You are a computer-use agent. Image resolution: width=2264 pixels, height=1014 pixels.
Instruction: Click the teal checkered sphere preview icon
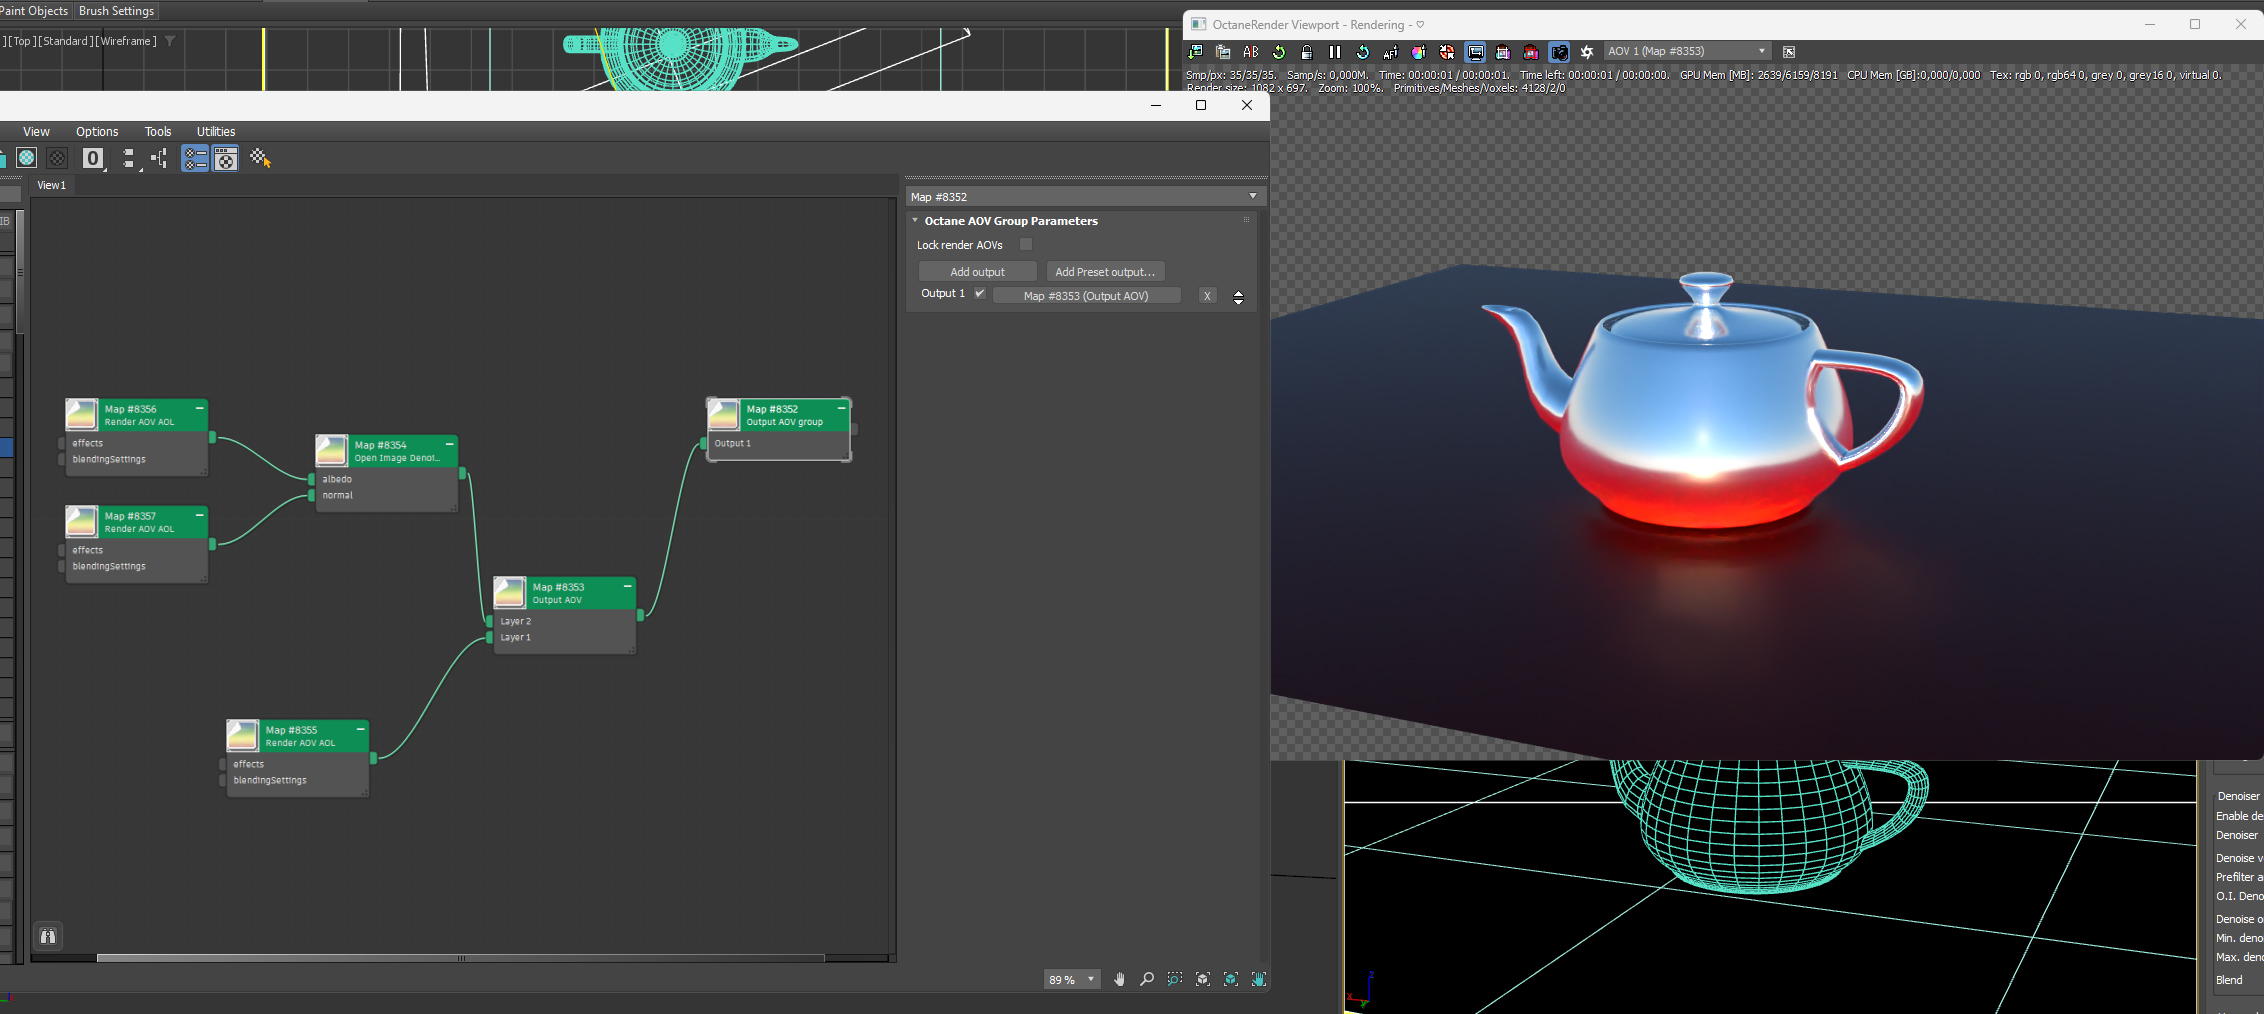click(x=27, y=158)
